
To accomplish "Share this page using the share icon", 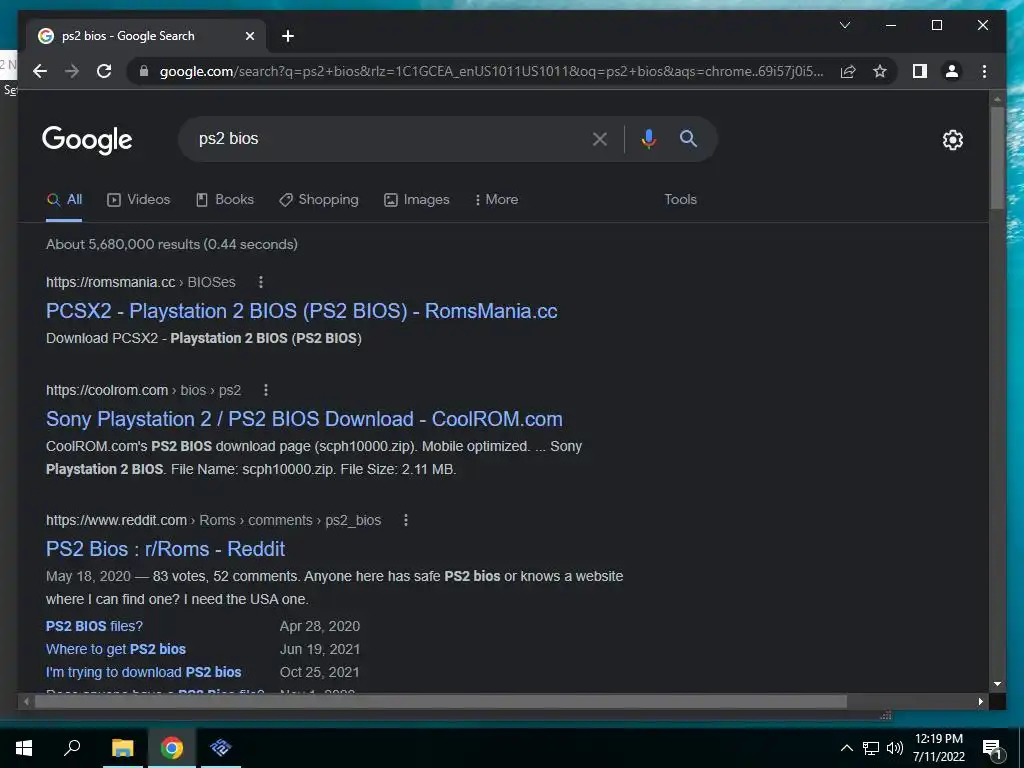I will coord(848,71).
